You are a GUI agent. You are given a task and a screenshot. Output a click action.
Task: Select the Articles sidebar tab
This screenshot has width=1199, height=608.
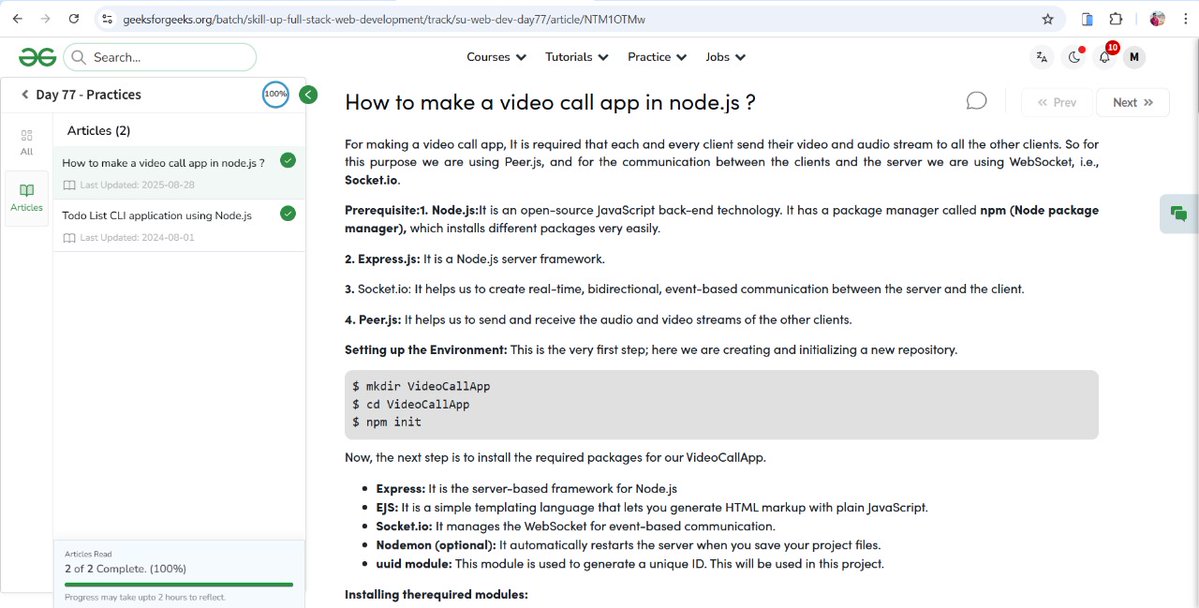pos(27,198)
